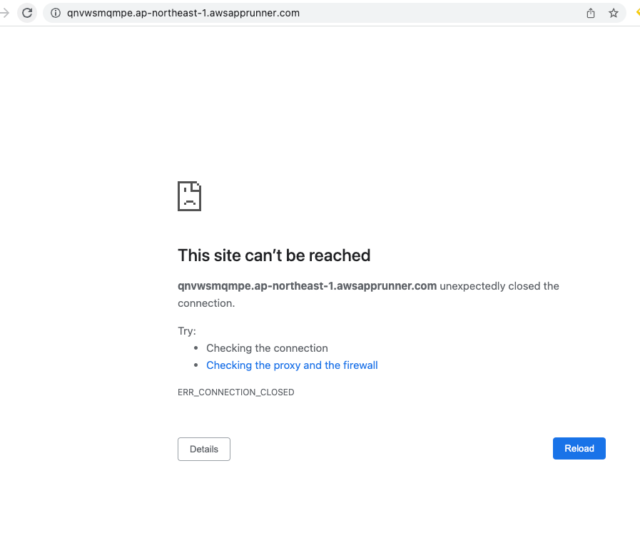Click the blue Reload button
Viewport: 640px width, 538px height.
[579, 448]
